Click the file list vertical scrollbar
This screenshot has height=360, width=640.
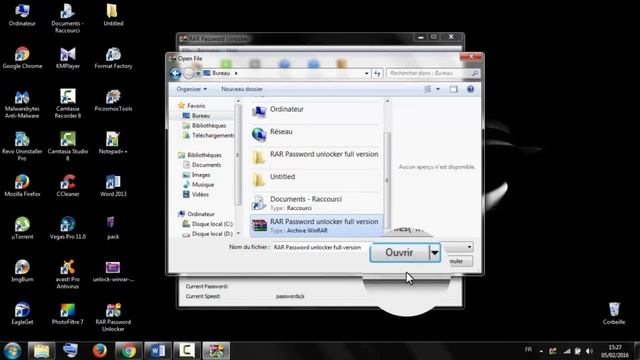pos(387,180)
